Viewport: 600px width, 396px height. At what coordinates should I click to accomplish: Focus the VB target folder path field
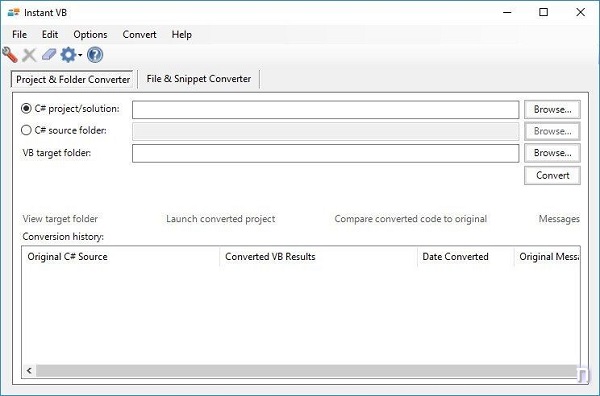click(326, 153)
